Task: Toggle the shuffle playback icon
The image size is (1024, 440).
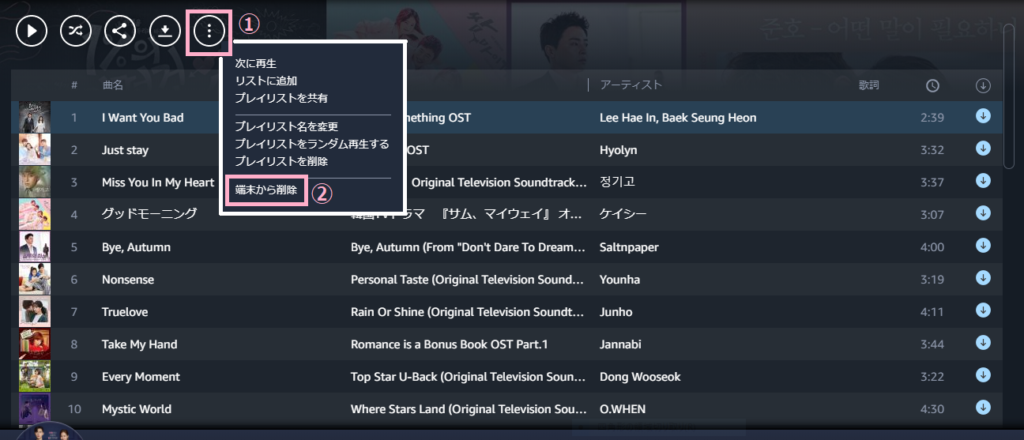Action: click(76, 31)
